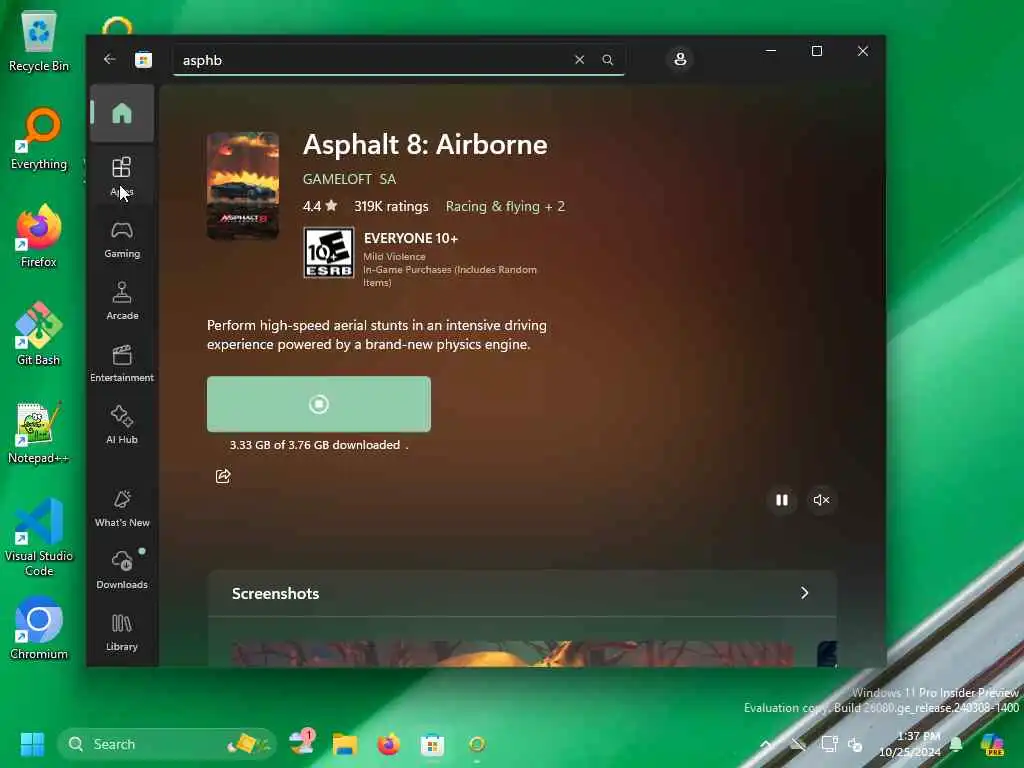
Task: Open the Library section in sidebar
Action: point(122,632)
